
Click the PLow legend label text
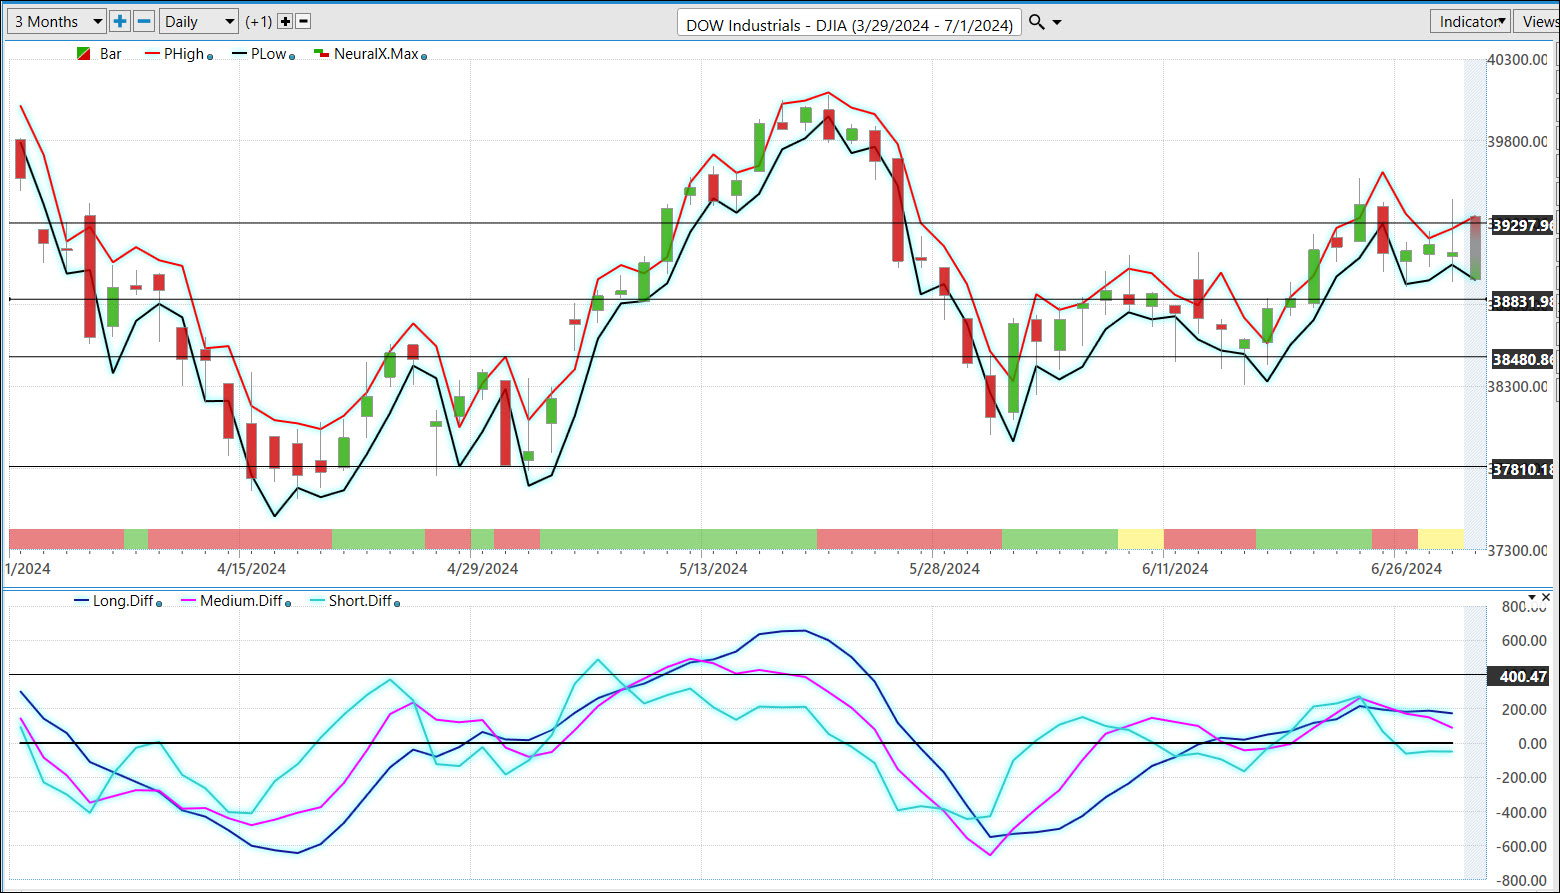(269, 54)
